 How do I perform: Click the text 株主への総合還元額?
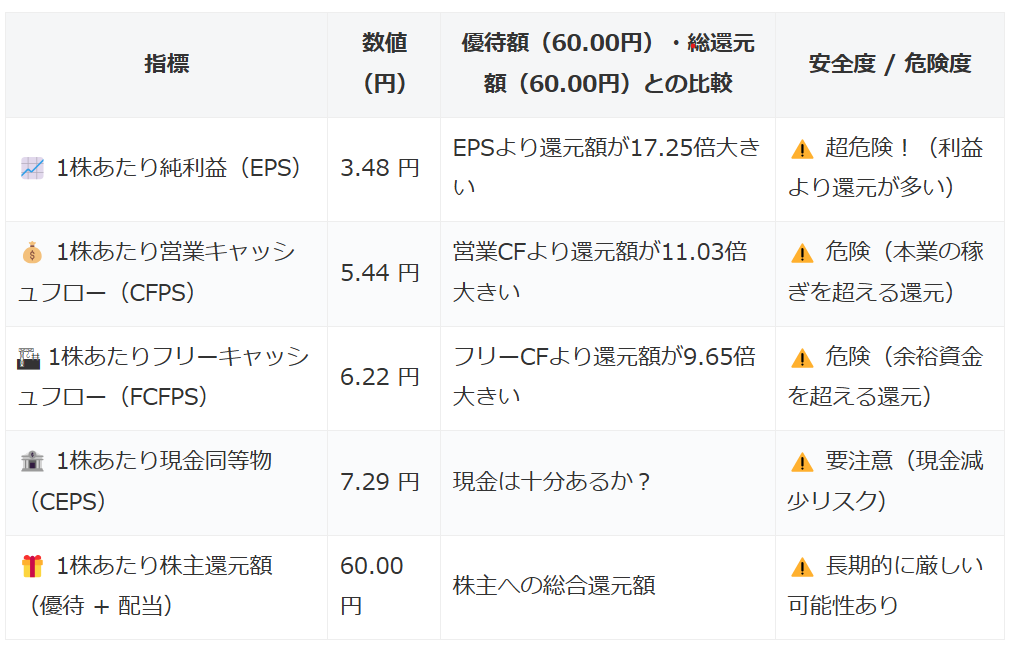click(554, 586)
